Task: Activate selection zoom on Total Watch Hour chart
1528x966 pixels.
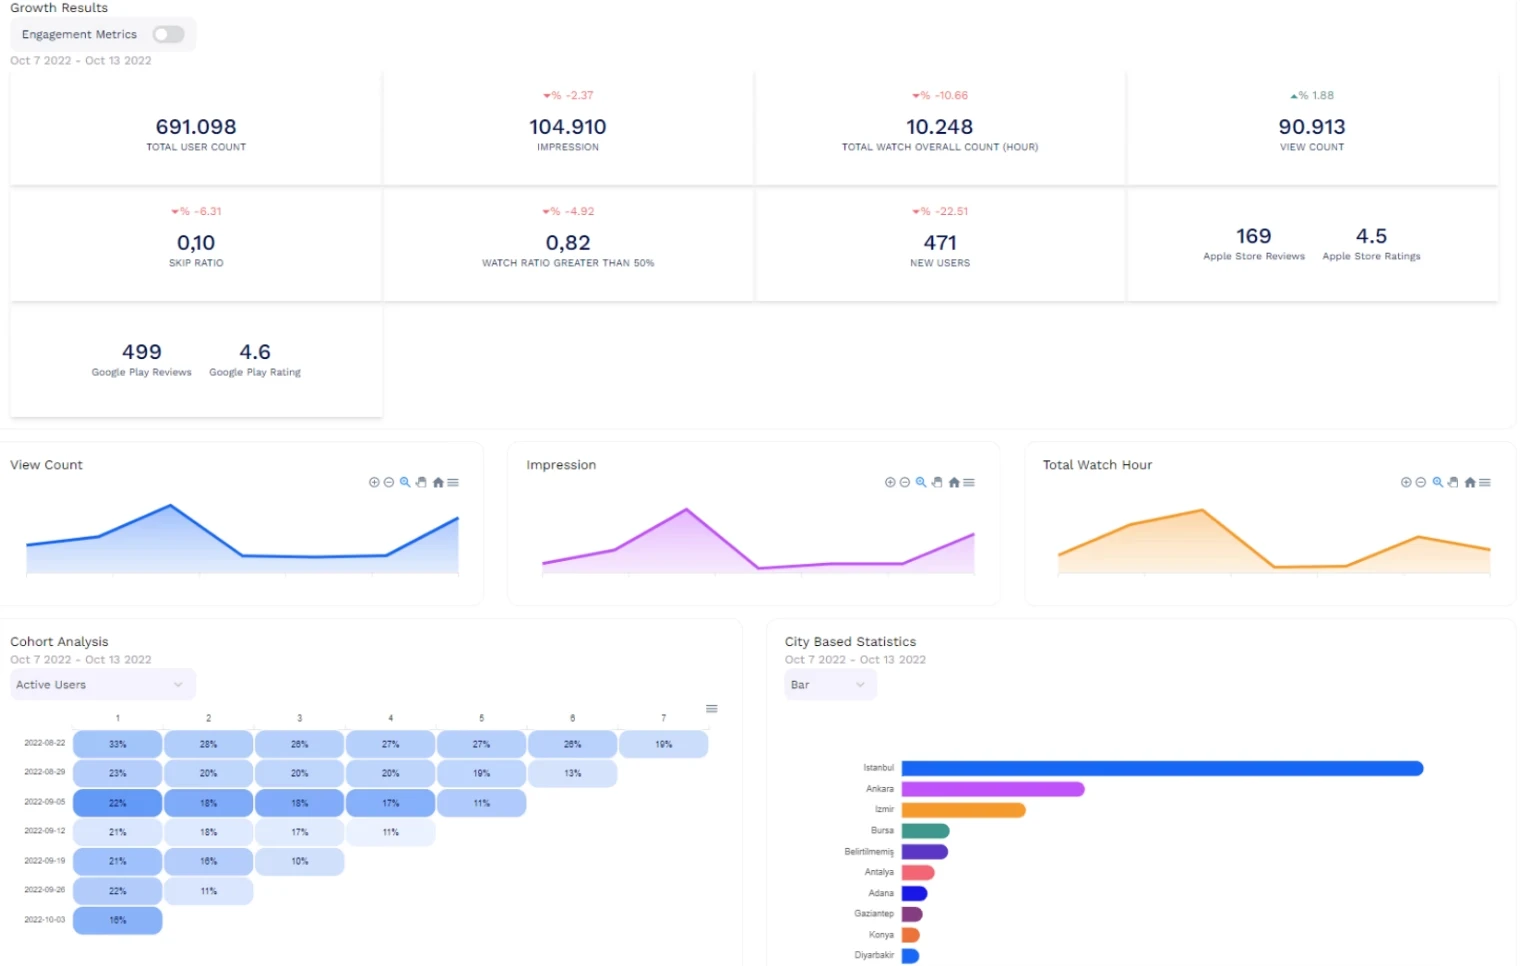Action: 1437,482
